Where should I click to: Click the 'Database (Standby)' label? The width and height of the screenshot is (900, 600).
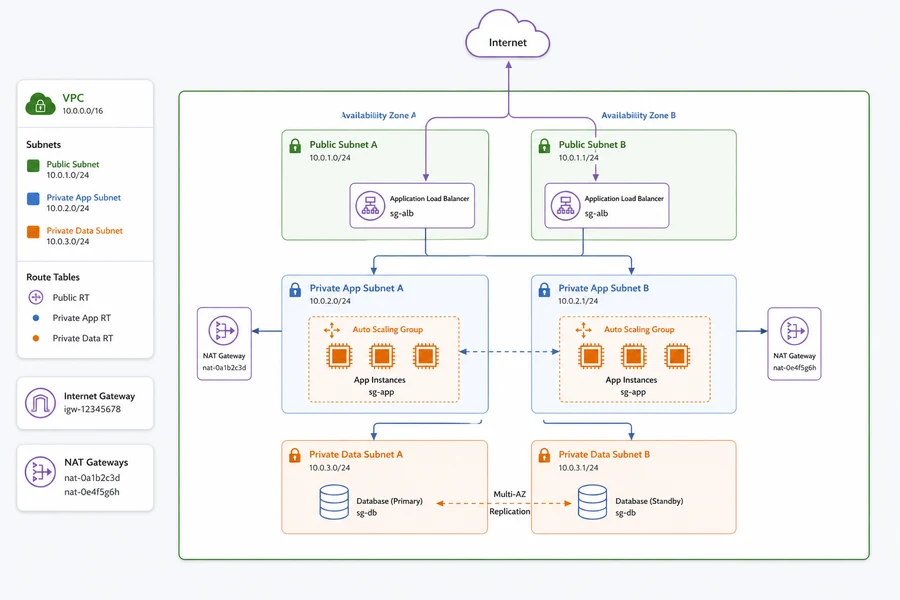point(649,501)
